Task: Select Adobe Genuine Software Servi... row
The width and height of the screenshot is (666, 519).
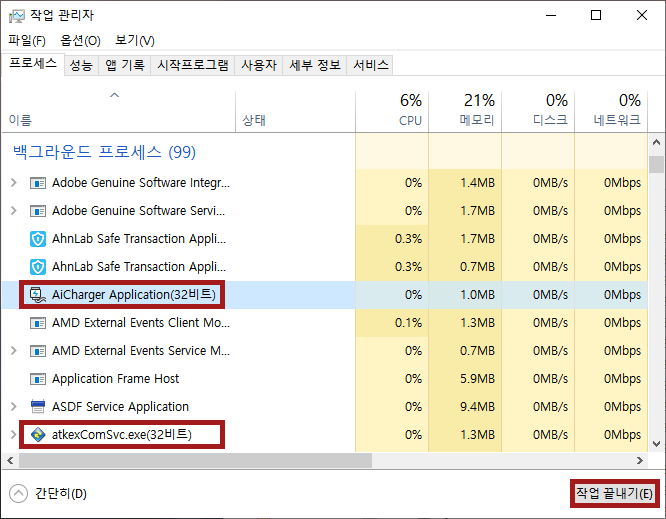Action: (325, 211)
